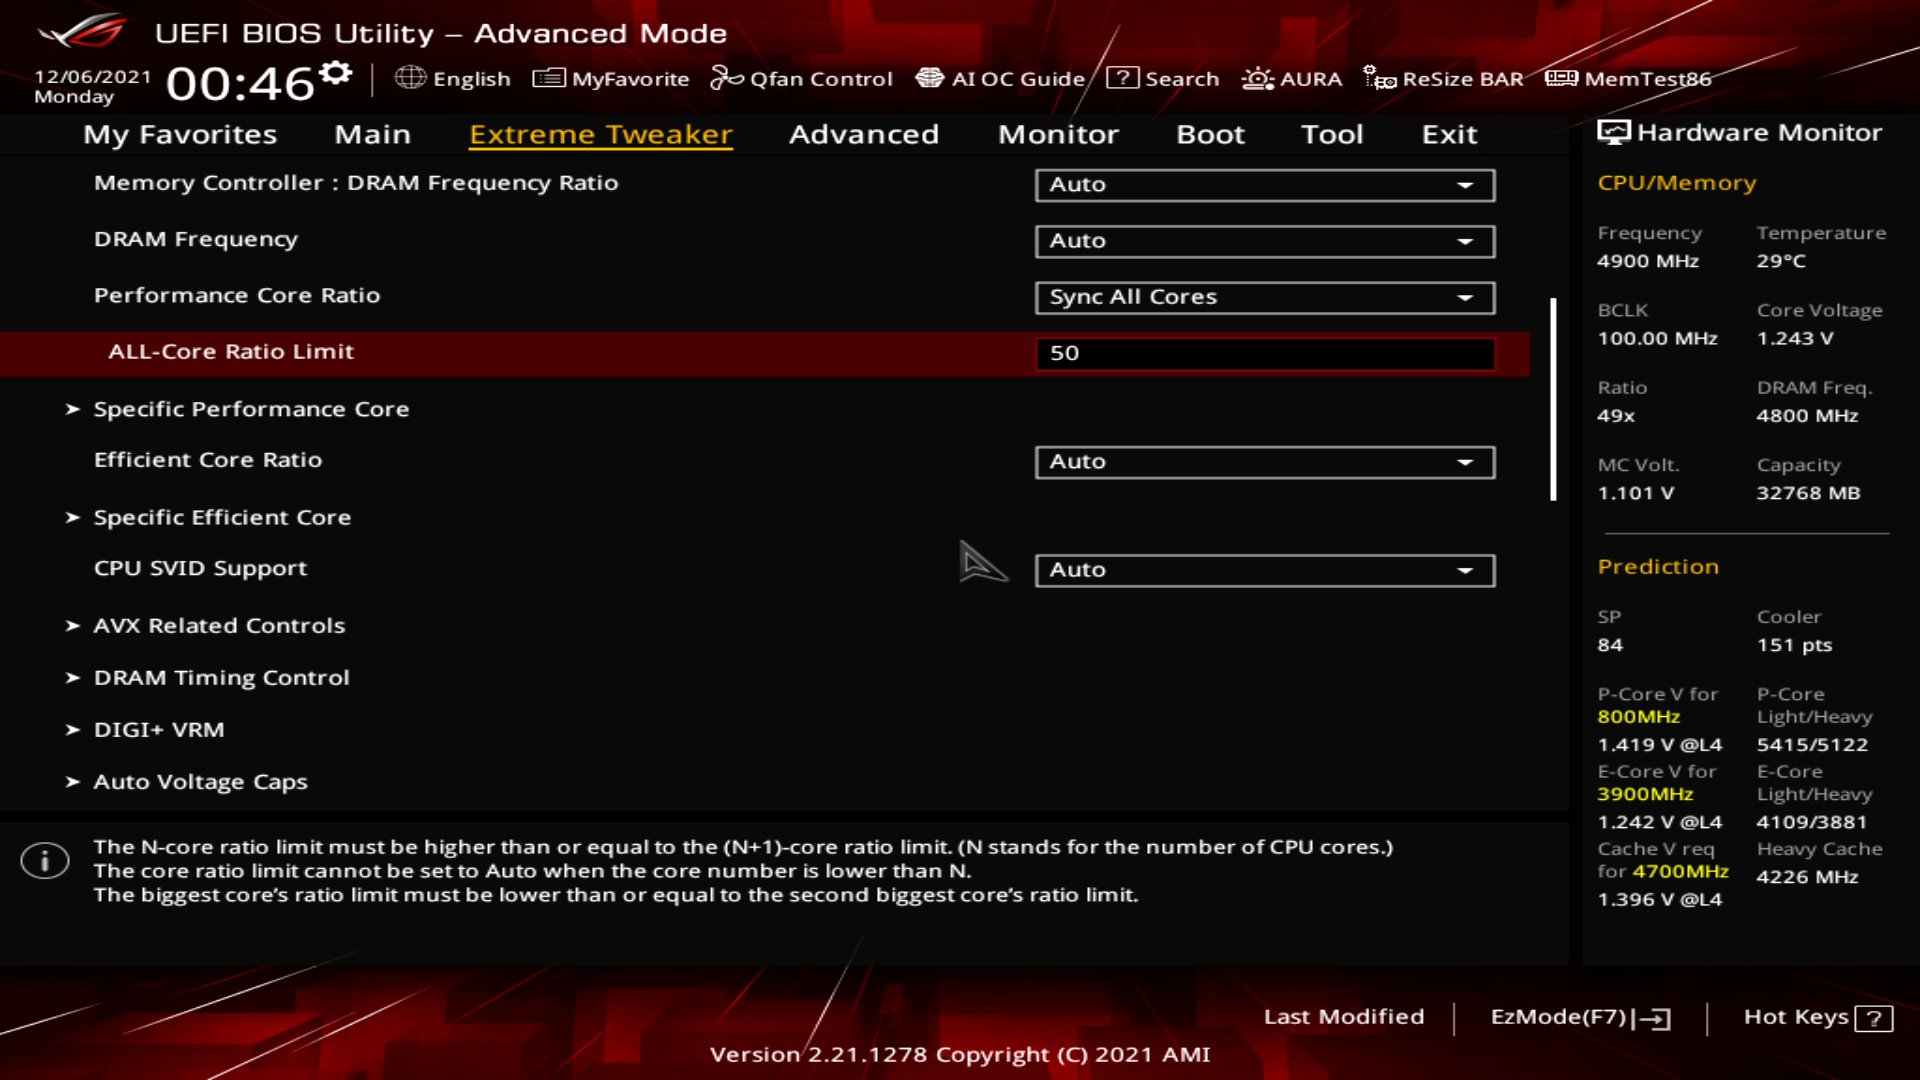The image size is (1920, 1080).
Task: Click the vertical scrollbar of settings list
Action: click(x=1553, y=400)
